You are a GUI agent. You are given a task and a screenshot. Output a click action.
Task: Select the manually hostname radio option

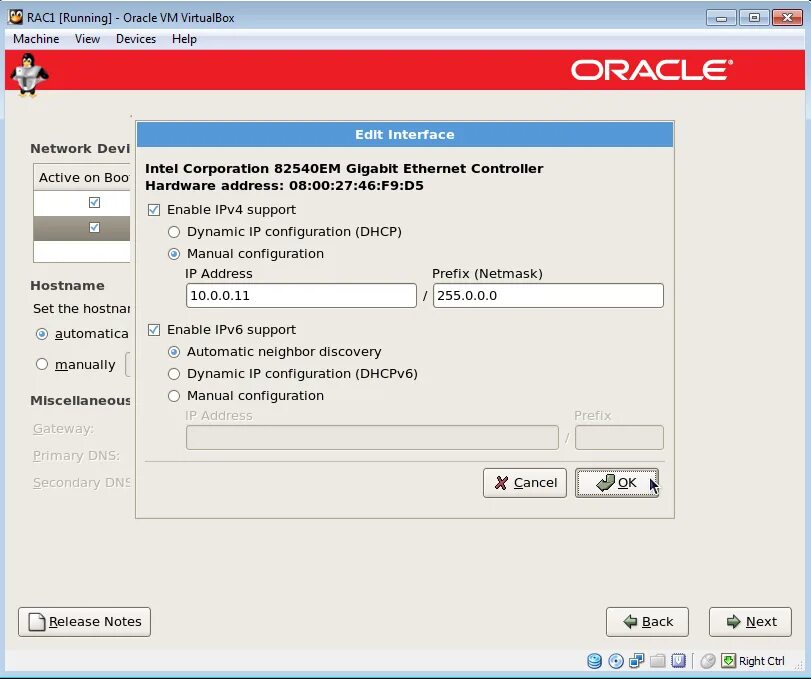pos(42,364)
